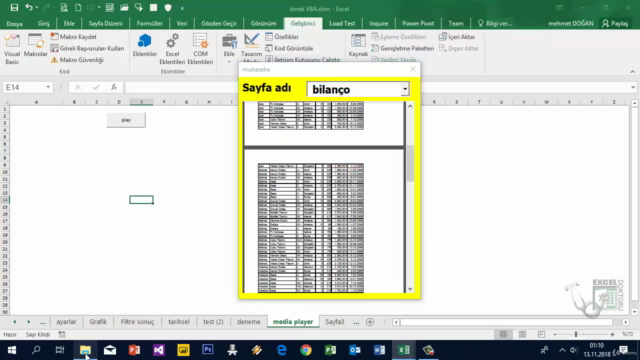Click the Paylaş share button
Screen dimensions: 640x360
tap(615, 23)
